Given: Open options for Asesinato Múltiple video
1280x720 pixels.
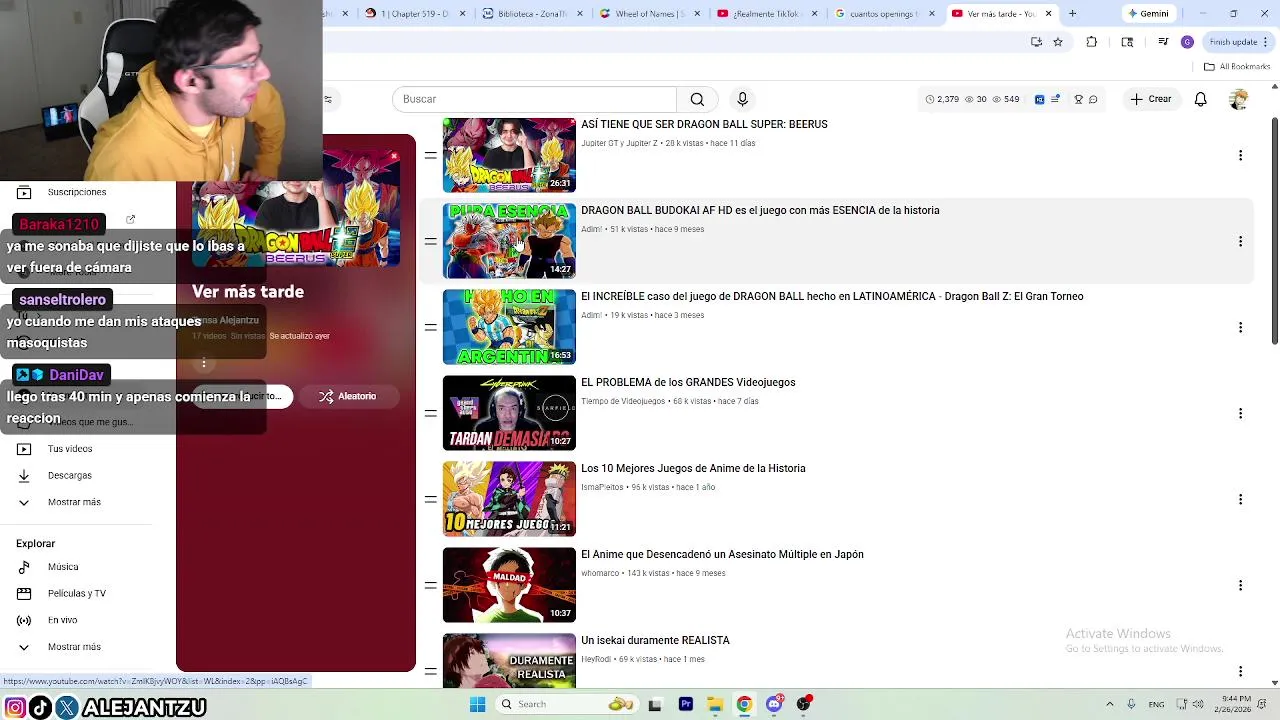Looking at the screenshot, I should point(1240,585).
